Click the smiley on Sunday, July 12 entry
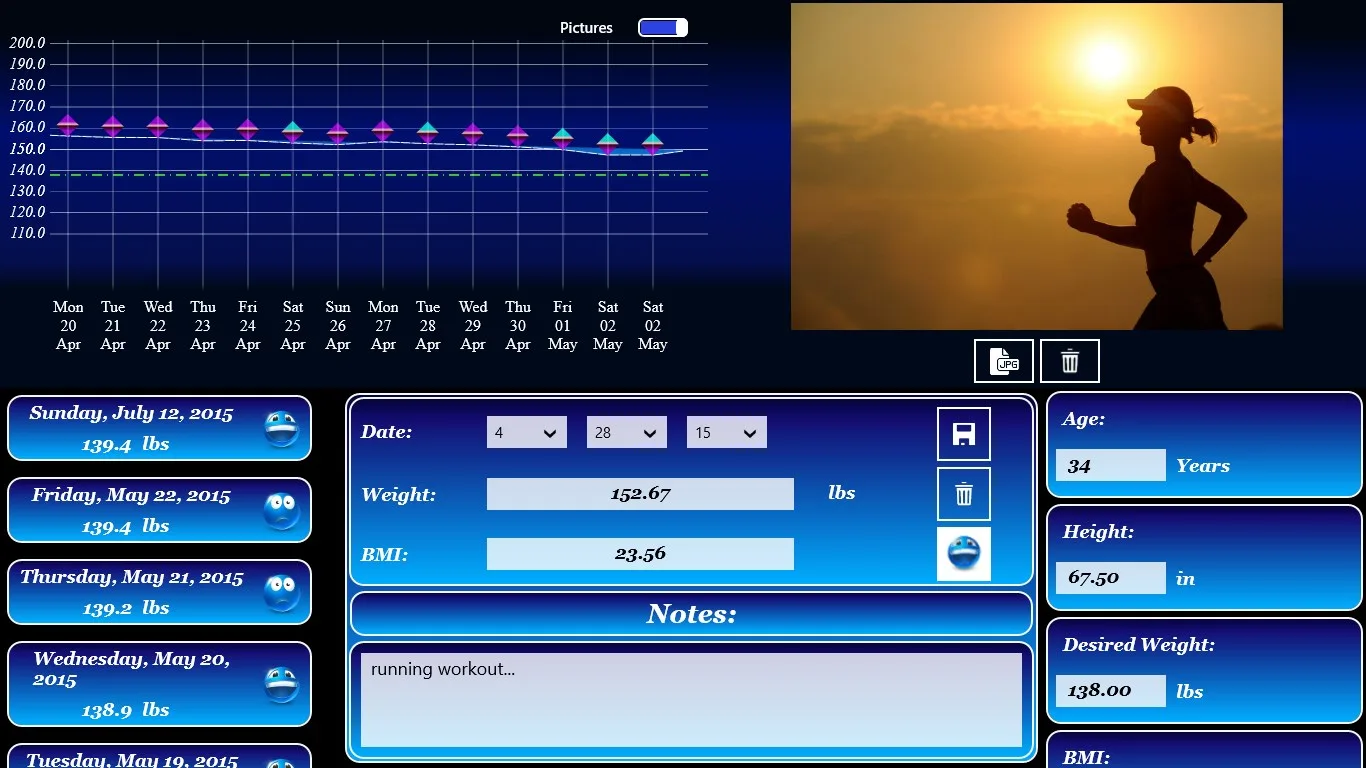Viewport: 1366px width, 768px height. coord(282,429)
